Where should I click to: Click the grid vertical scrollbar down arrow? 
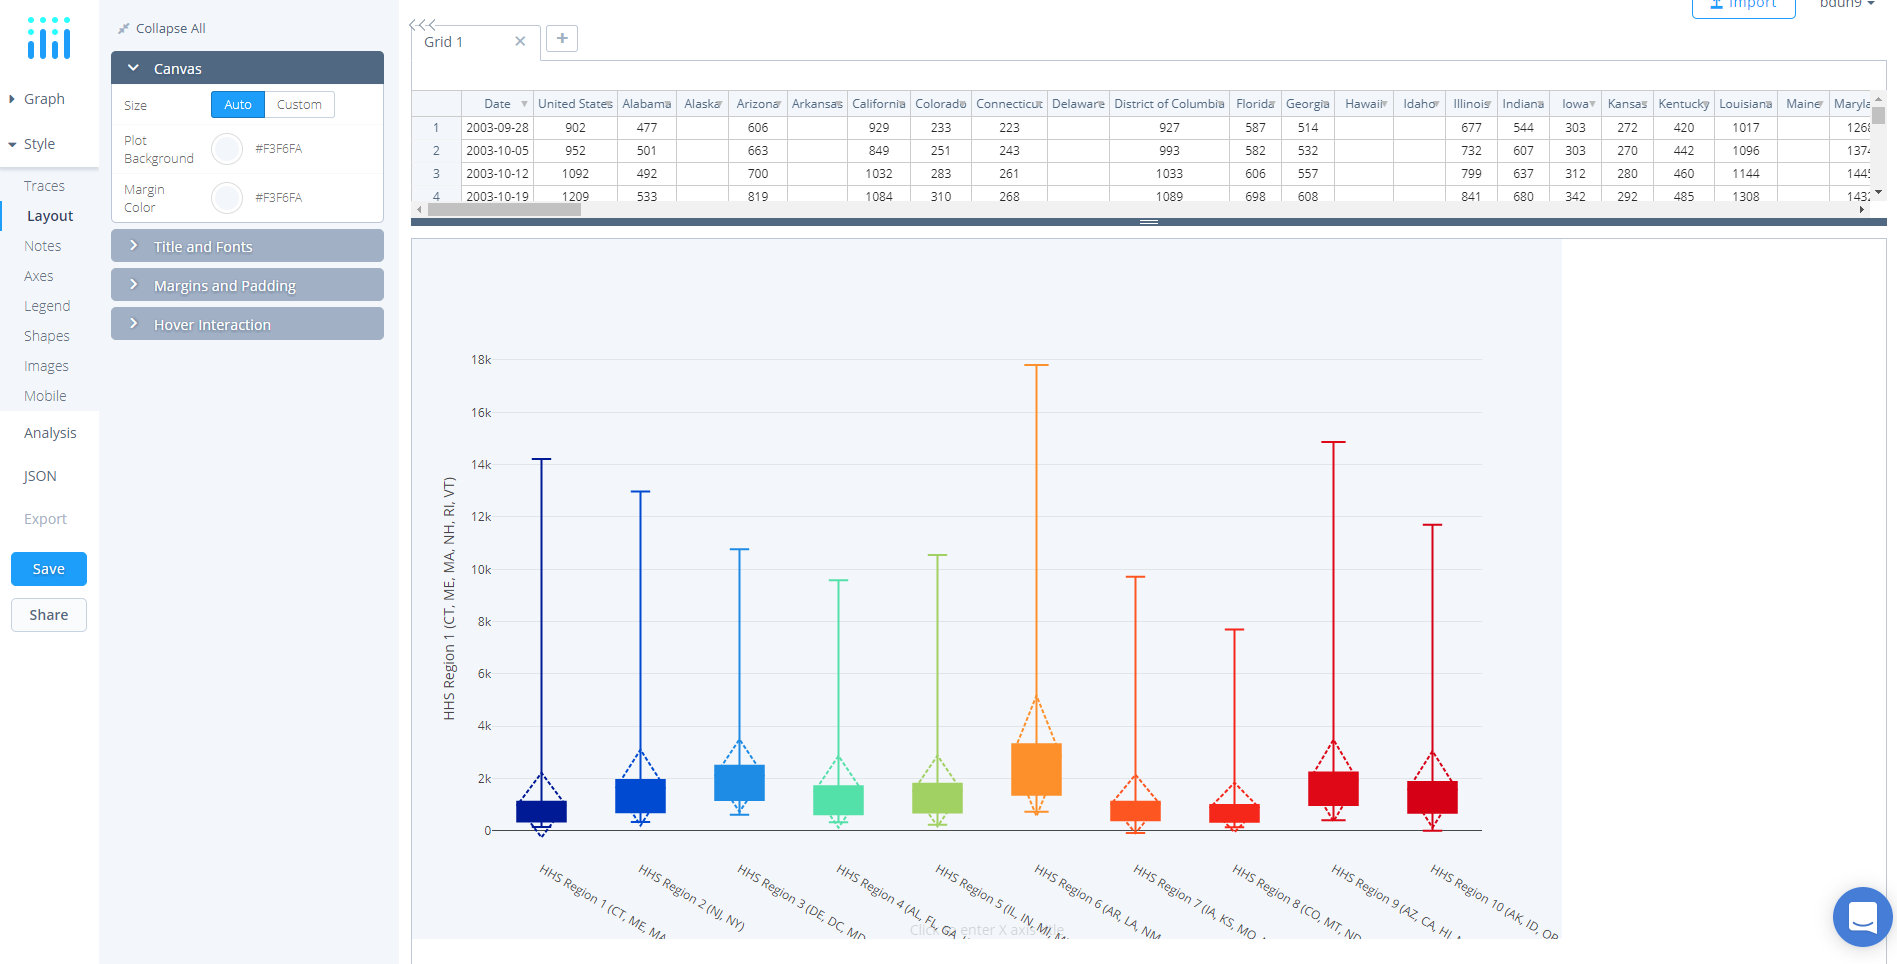pyautogui.click(x=1878, y=192)
